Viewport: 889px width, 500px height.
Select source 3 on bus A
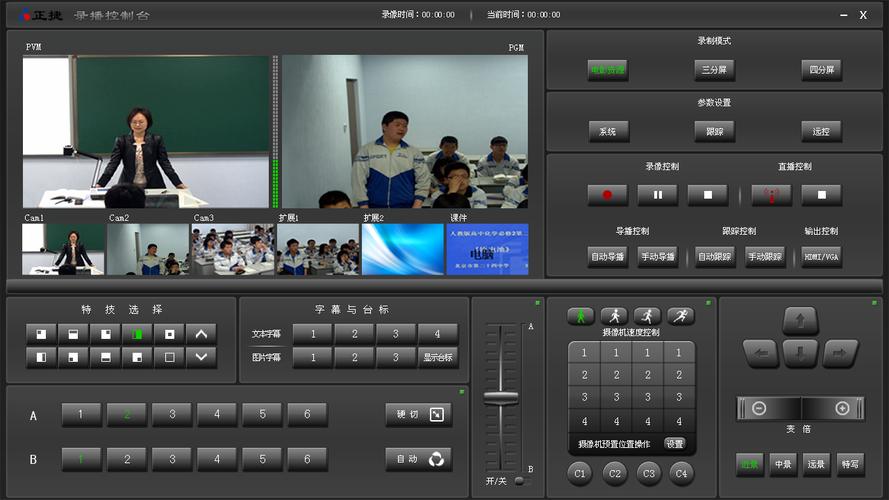172,414
